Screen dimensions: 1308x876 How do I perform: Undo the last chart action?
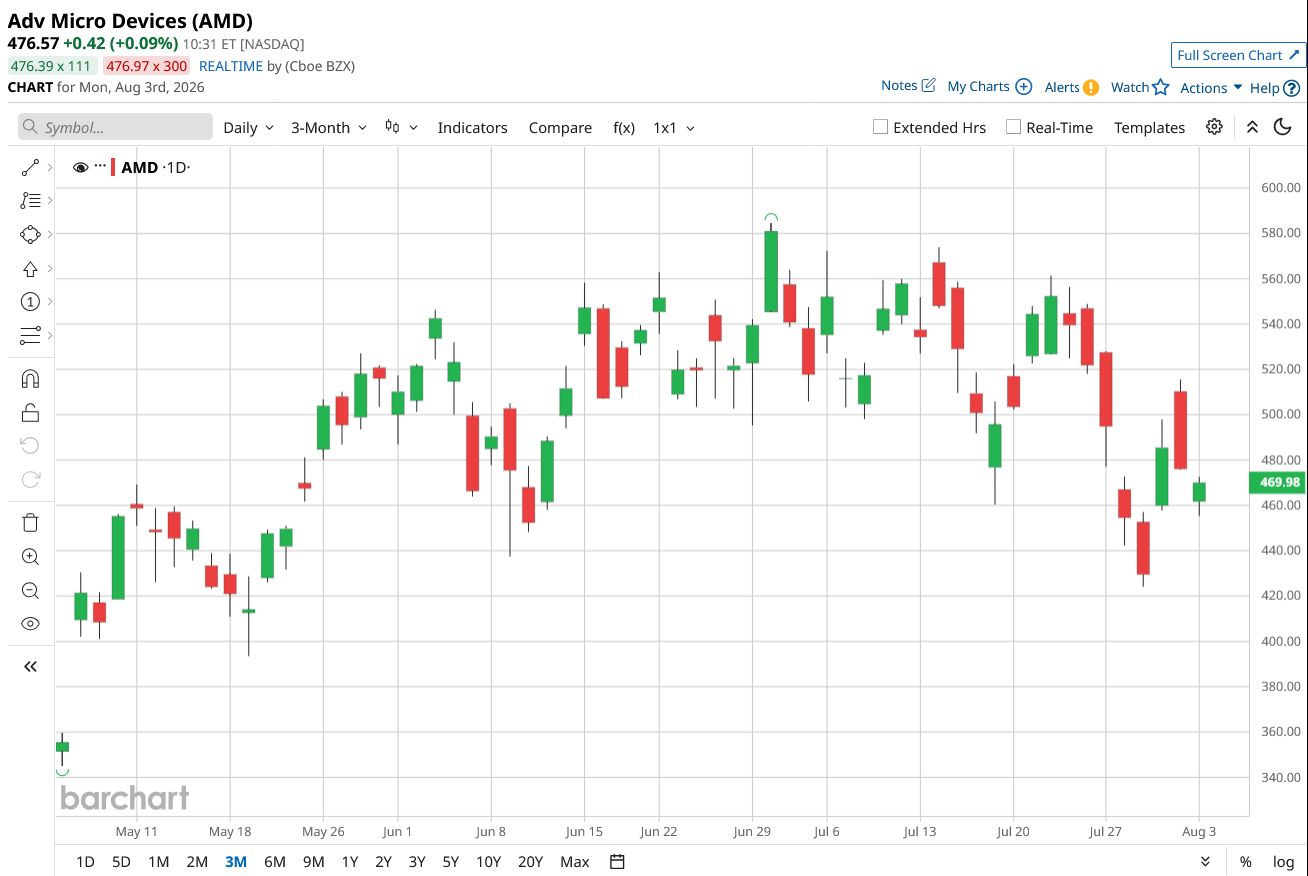tap(30, 445)
